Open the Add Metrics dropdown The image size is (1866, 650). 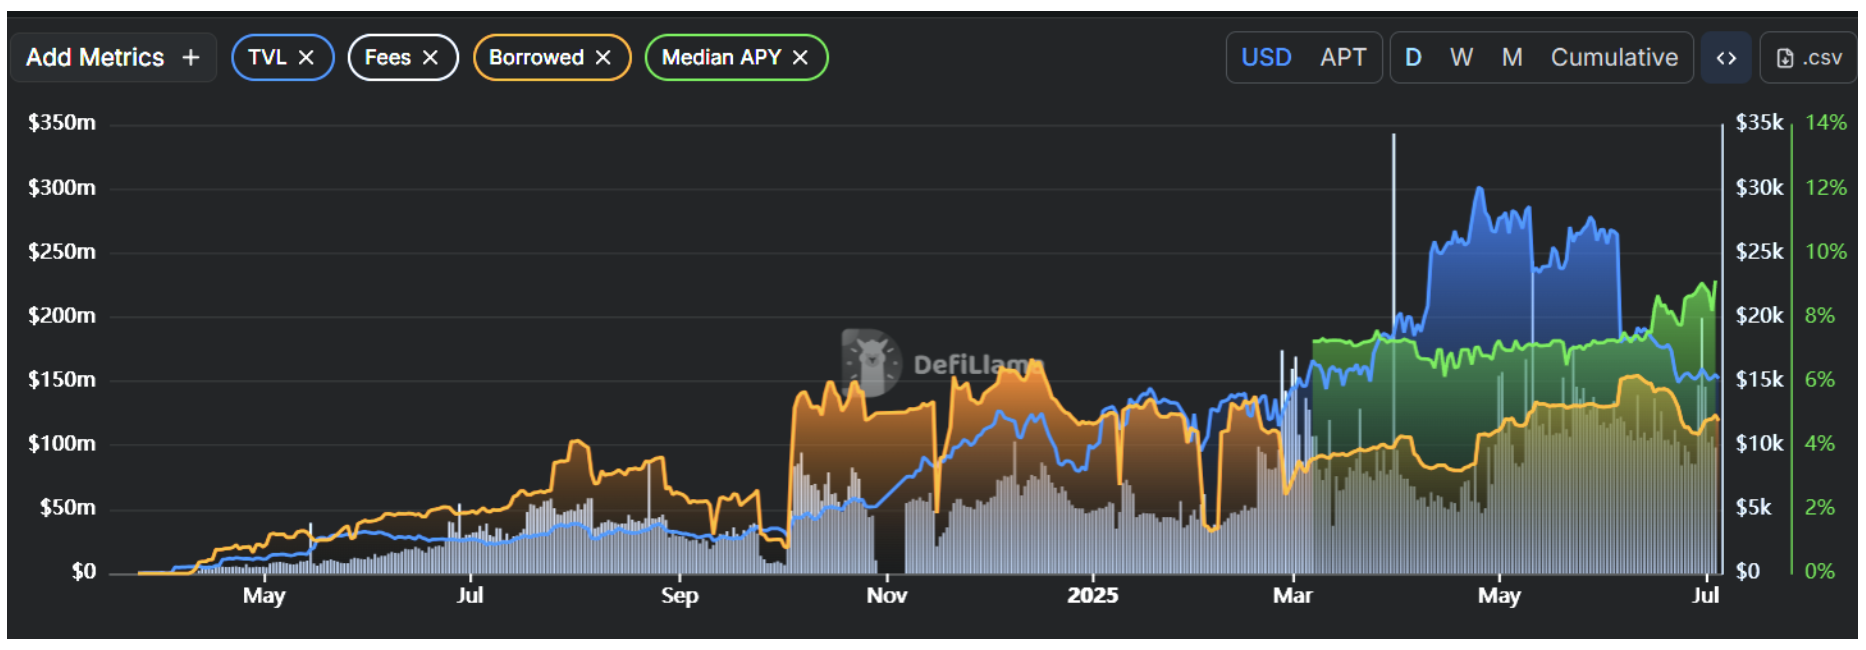95,58
